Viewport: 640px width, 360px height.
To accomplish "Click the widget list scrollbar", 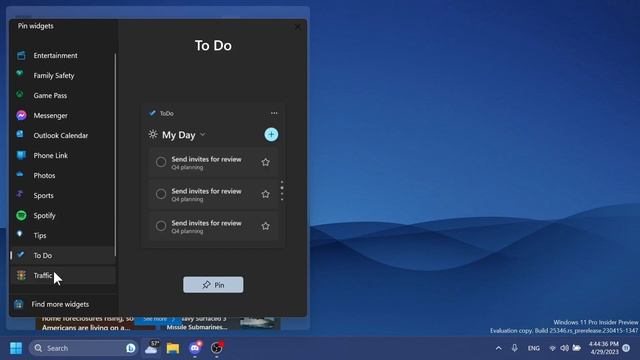I will coord(116,154).
